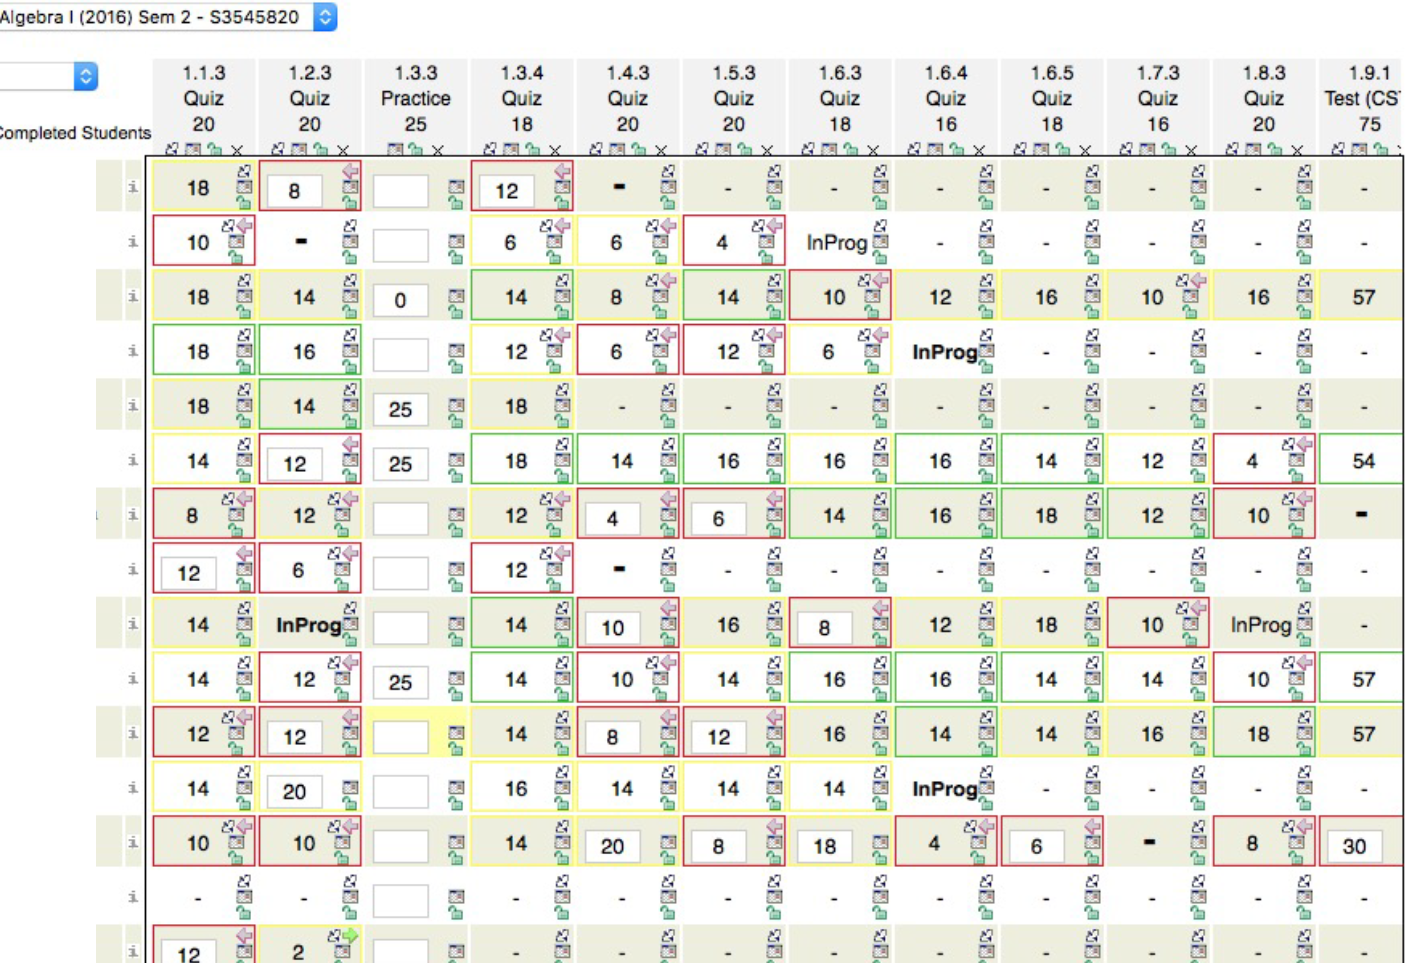Screen dimensions: 1413x963
Task: Click the X icon under 1.3.3 Practice header
Action: pos(438,150)
